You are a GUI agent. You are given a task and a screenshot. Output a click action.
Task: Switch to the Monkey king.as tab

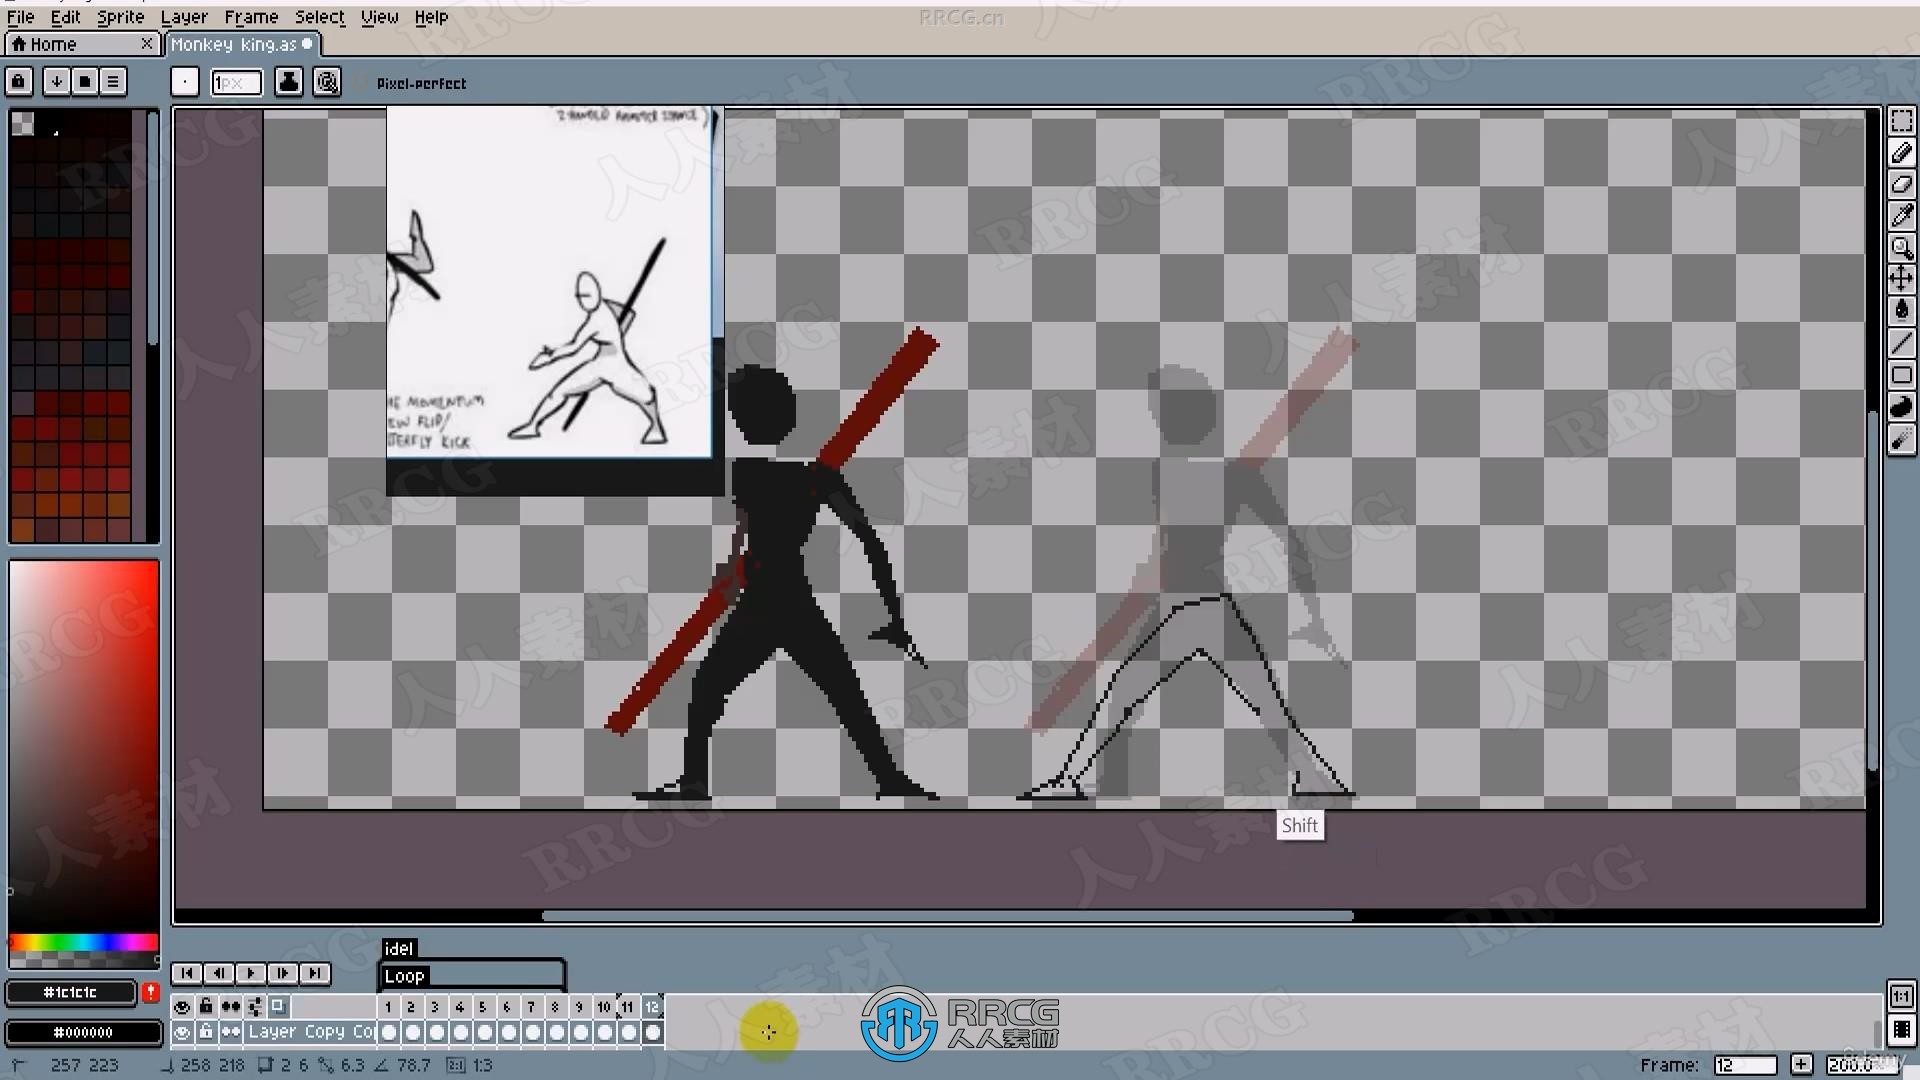tap(241, 44)
